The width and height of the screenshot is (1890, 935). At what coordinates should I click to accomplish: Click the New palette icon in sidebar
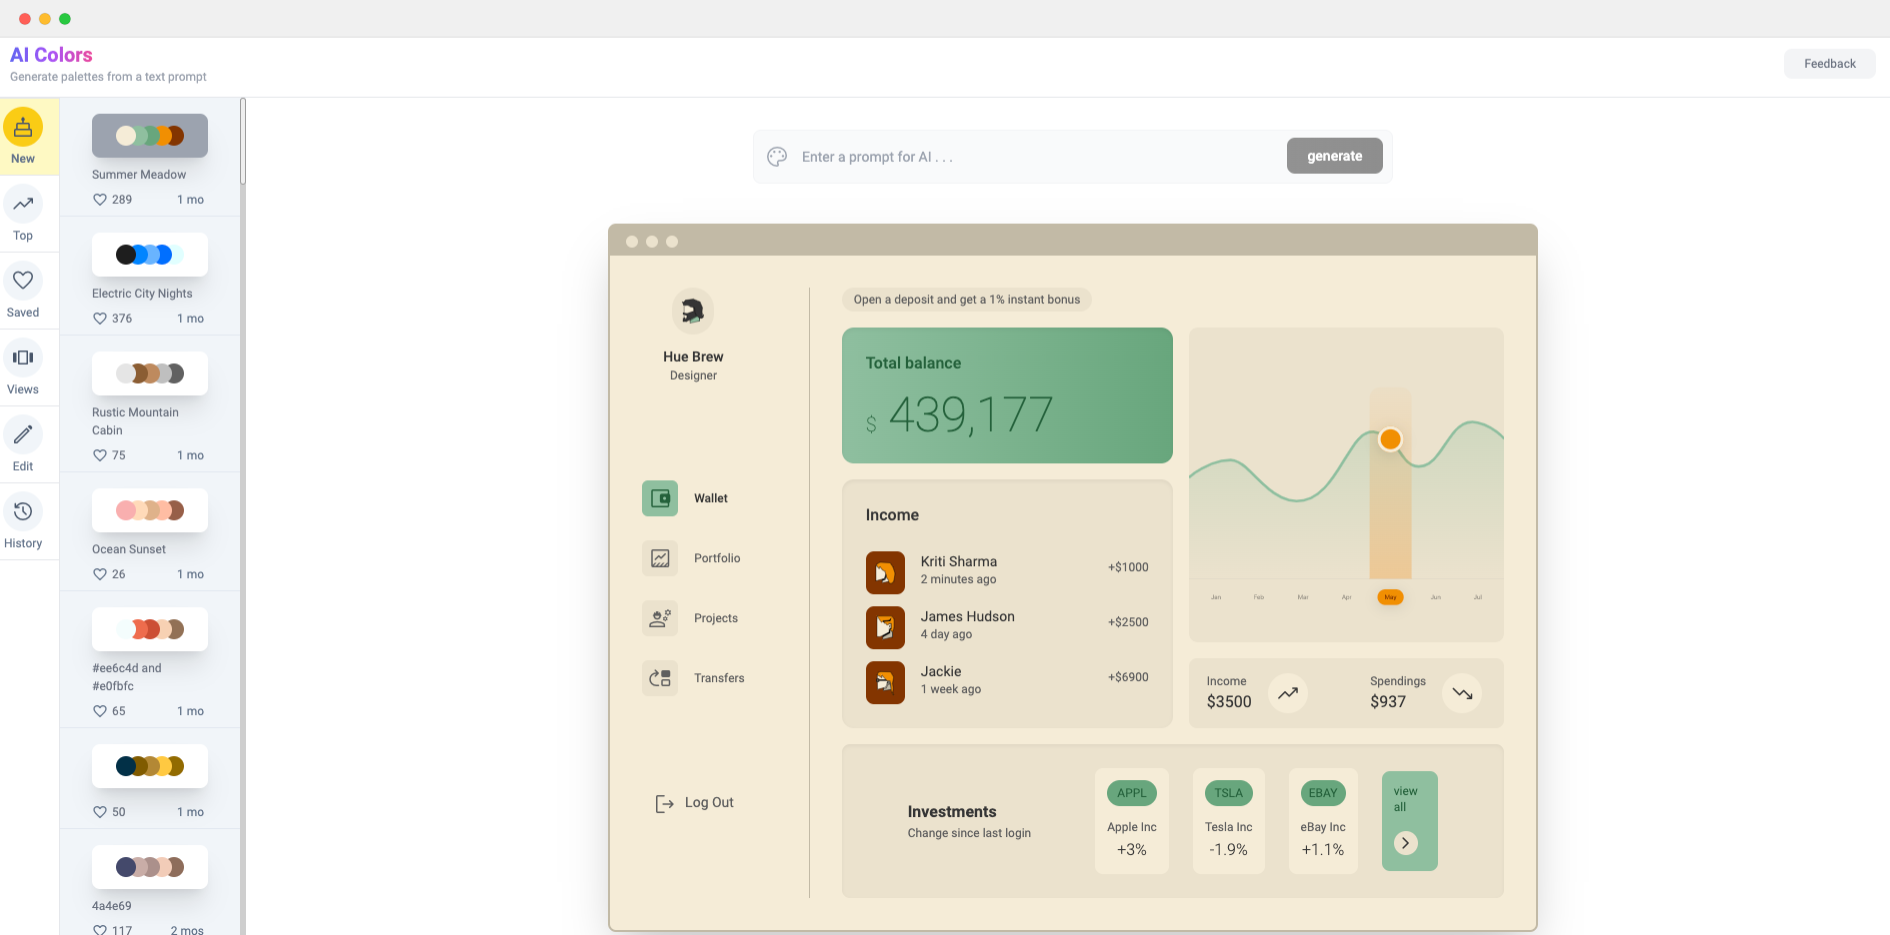click(x=23, y=128)
